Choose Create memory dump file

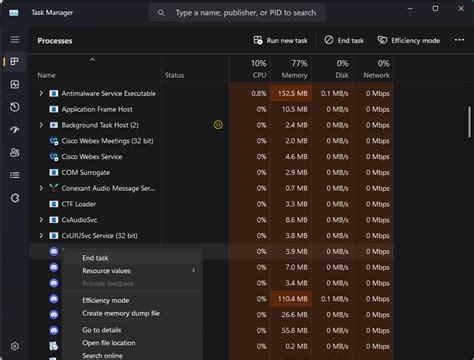[132, 313]
